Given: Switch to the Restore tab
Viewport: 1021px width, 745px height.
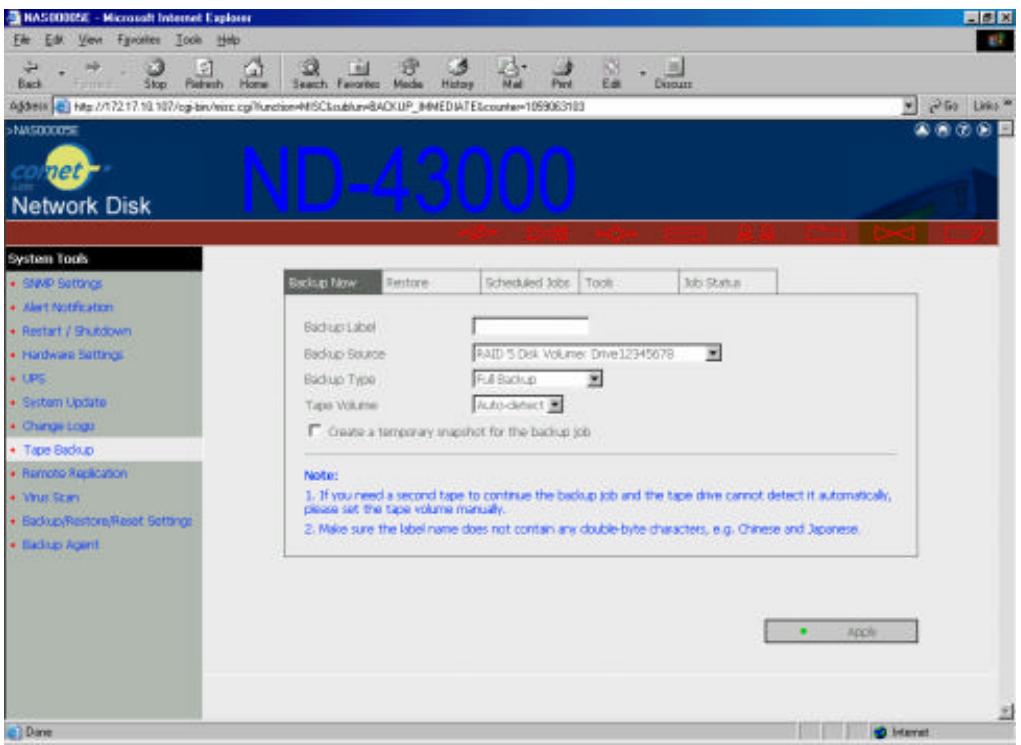Looking at the screenshot, I should [431, 282].
